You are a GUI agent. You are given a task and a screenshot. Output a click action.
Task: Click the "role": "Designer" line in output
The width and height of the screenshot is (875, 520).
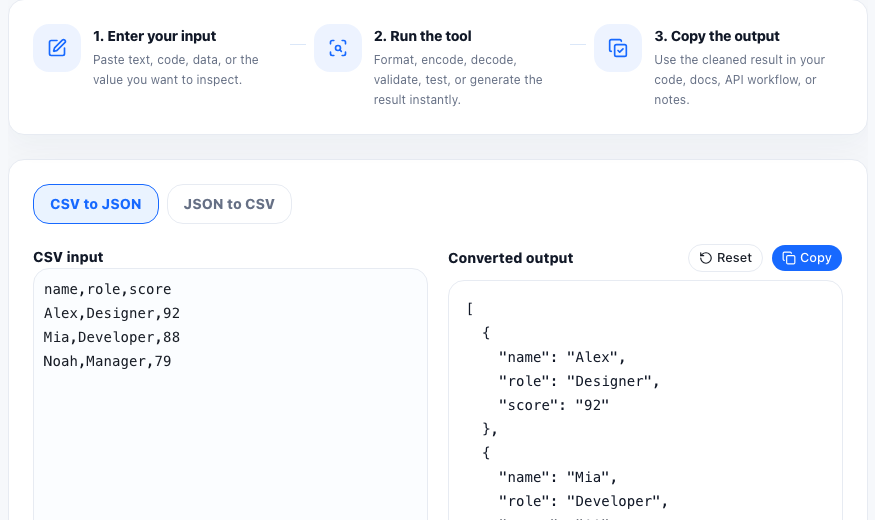[x=579, y=381]
